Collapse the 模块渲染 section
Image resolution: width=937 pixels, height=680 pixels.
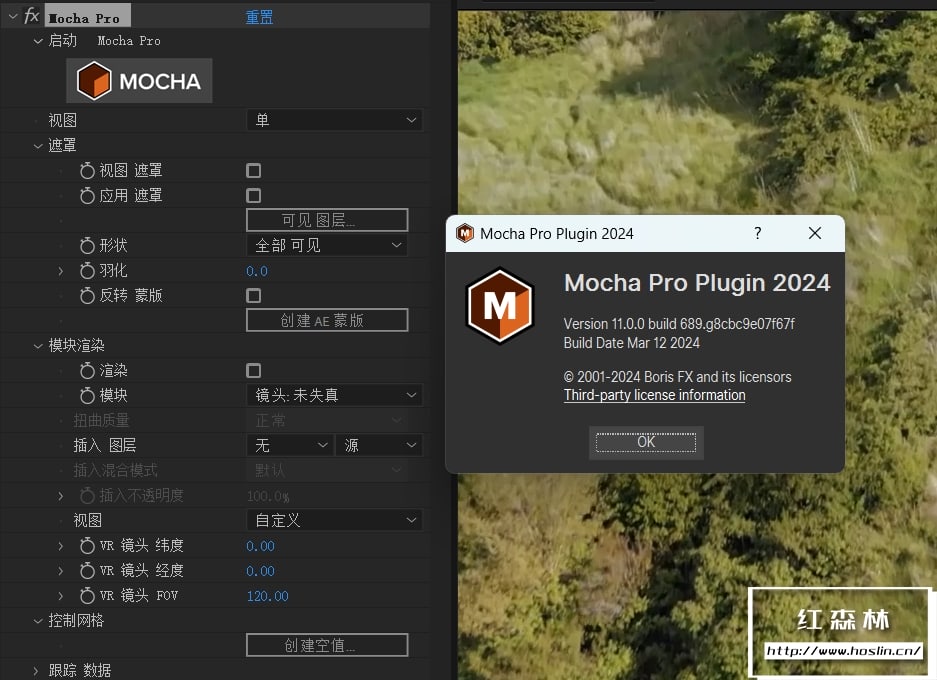(x=38, y=345)
